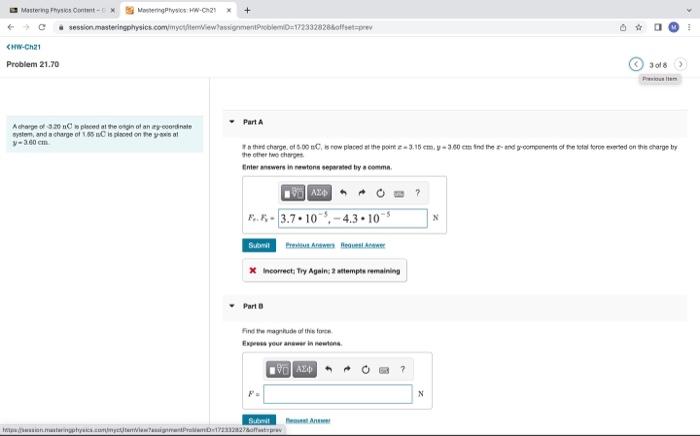Open help for Part A answer box
The image size is (700, 436).
click(x=417, y=193)
